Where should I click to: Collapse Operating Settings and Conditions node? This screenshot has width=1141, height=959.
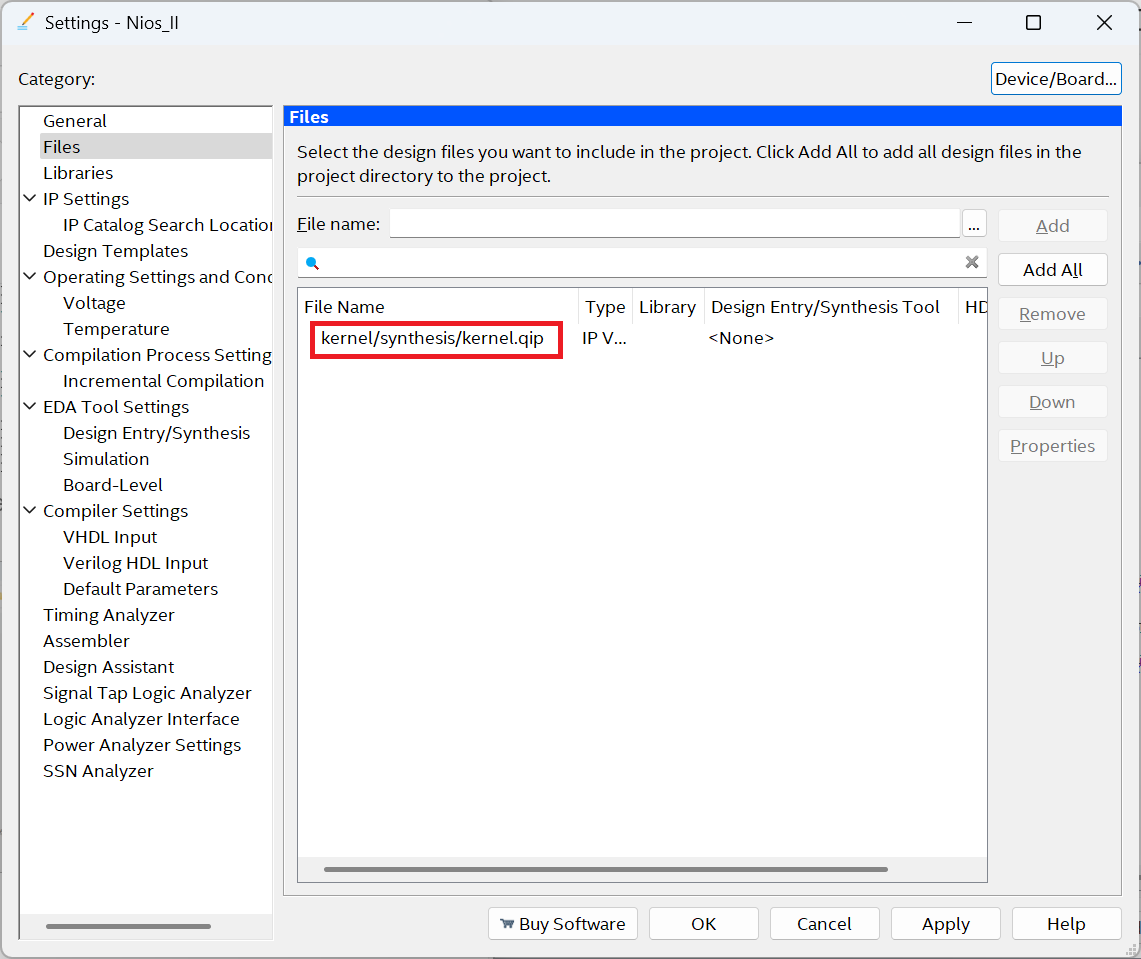tap(30, 276)
